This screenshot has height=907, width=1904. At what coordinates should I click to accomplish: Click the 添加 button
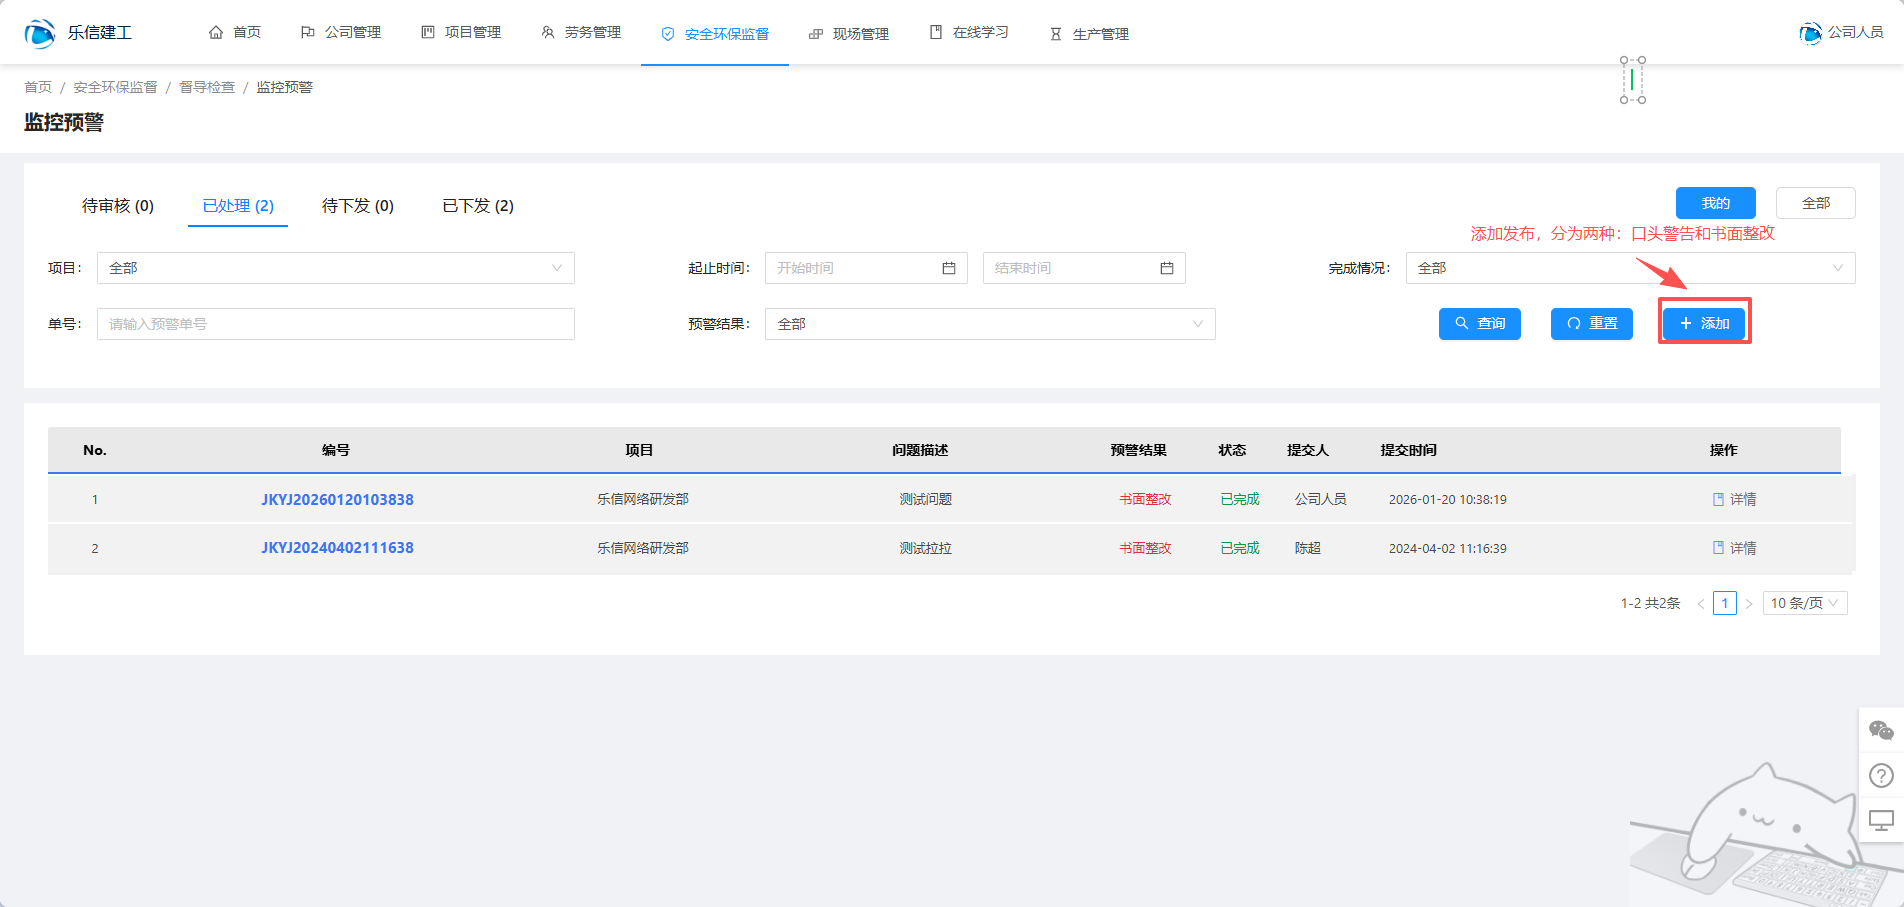[x=1704, y=323]
